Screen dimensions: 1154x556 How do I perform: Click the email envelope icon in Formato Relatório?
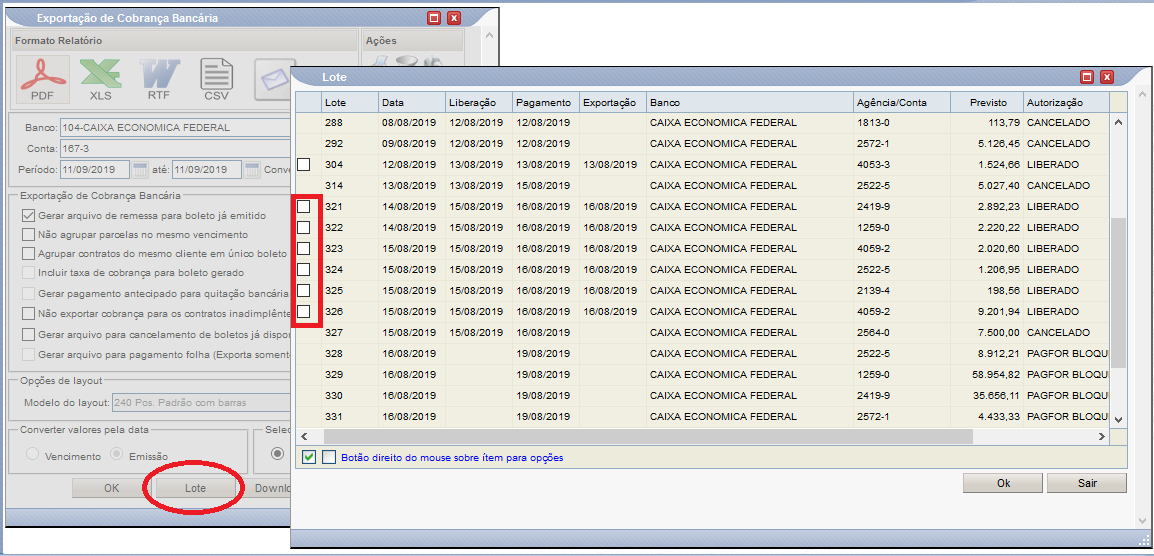pos(274,80)
